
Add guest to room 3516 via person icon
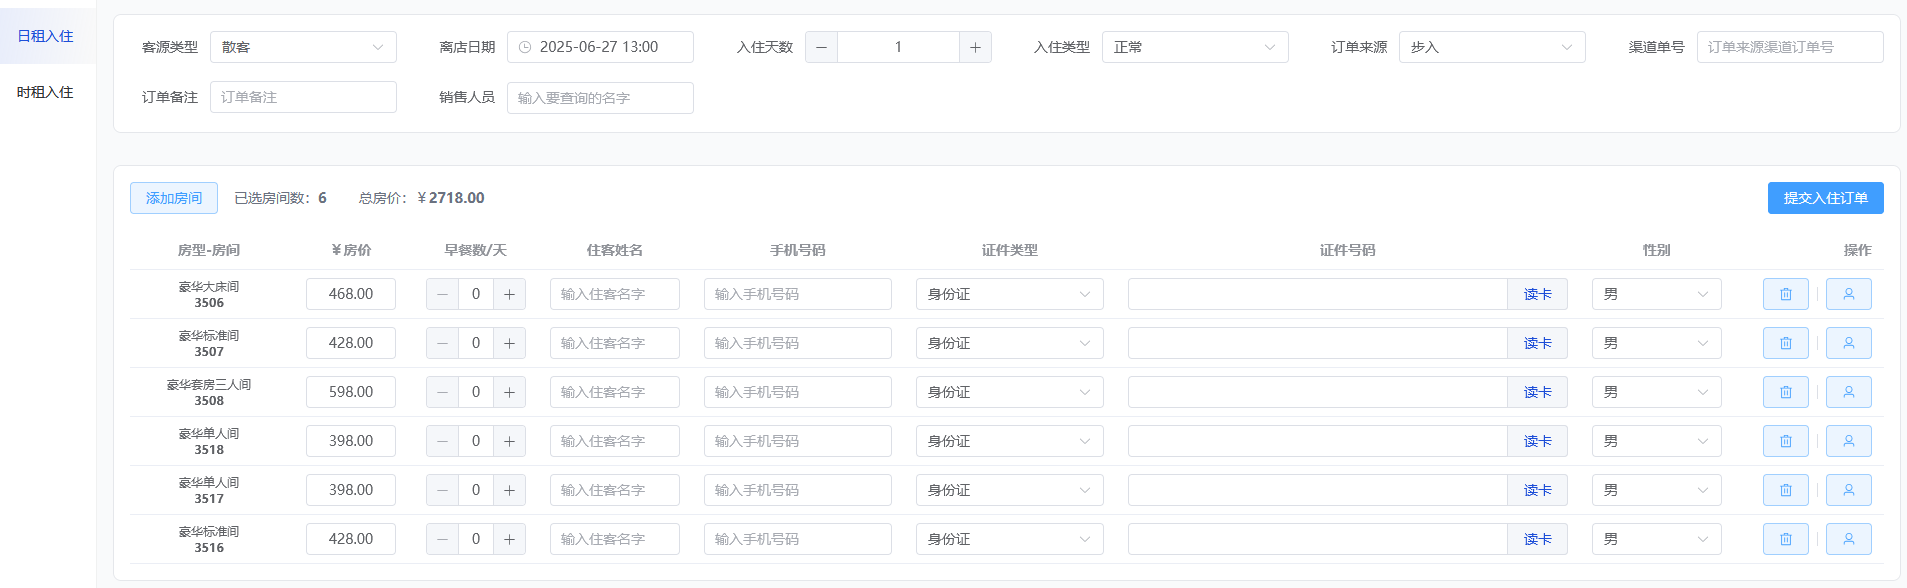point(1848,539)
